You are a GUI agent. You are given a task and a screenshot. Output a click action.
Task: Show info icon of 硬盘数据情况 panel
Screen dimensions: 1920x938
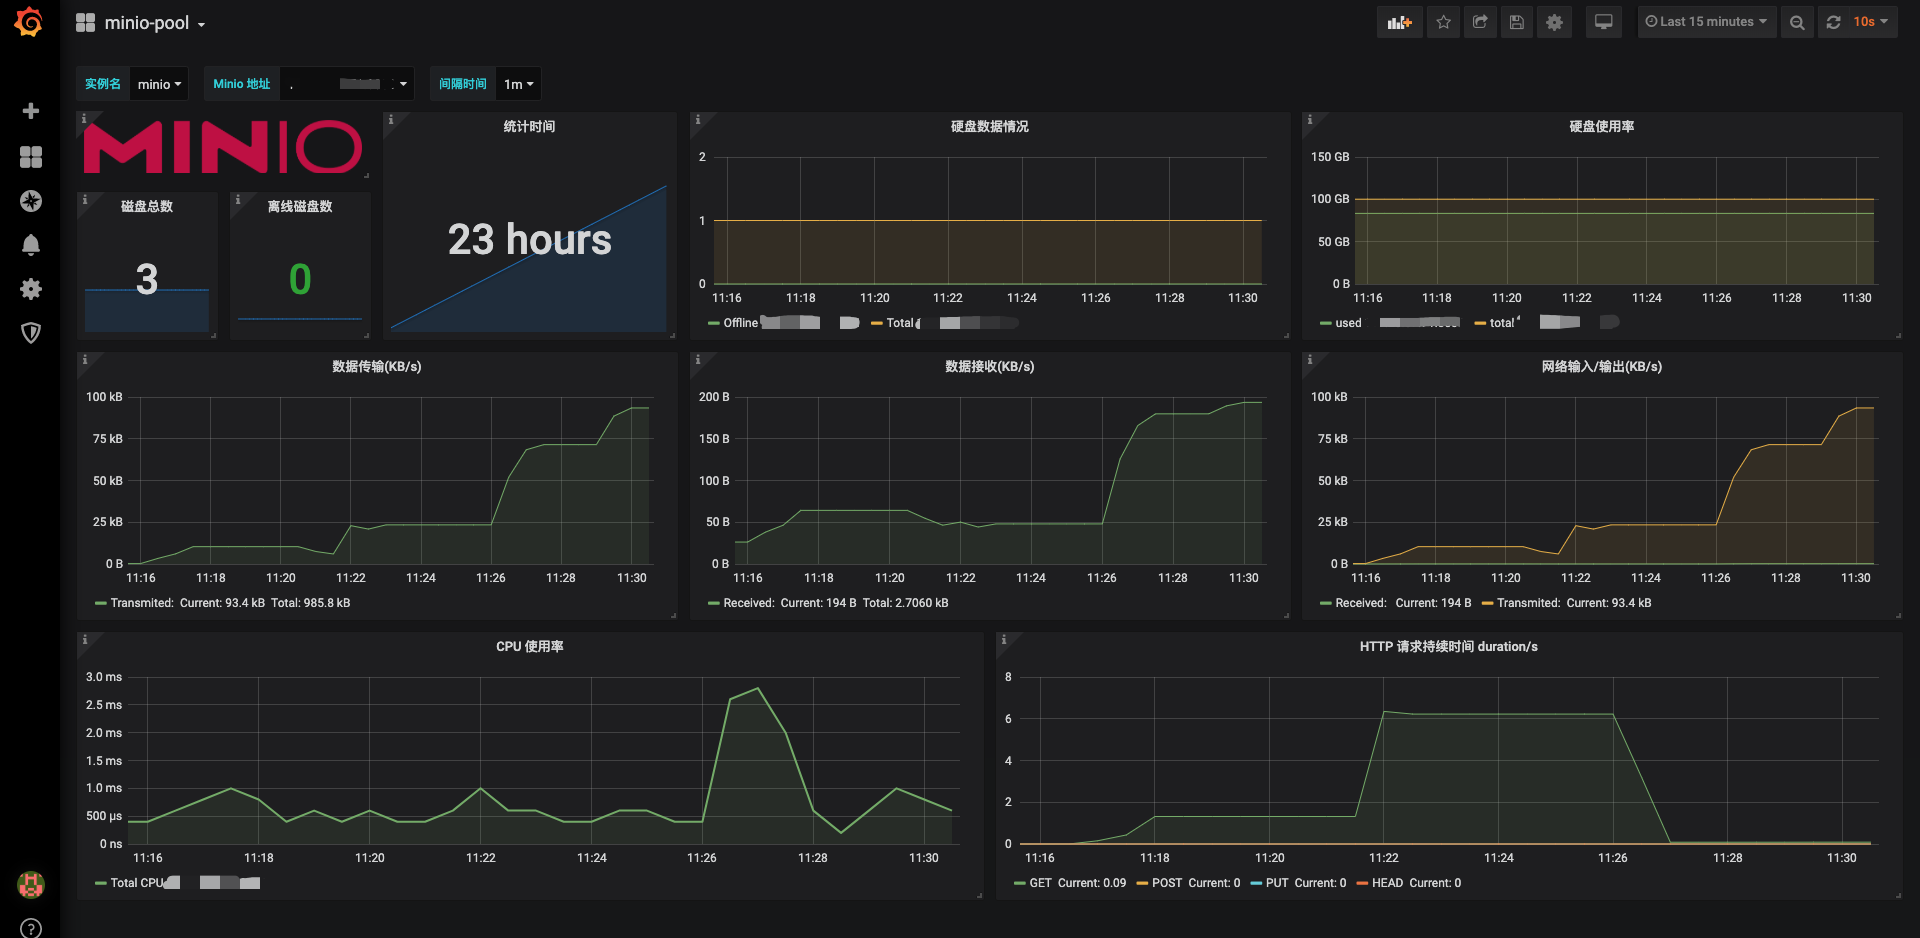point(697,120)
